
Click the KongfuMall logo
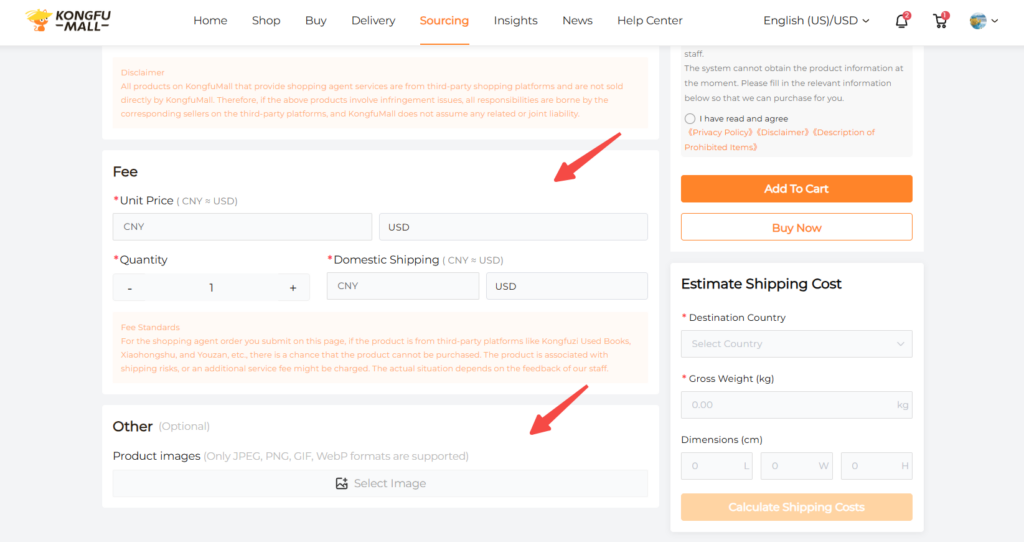[71, 20]
